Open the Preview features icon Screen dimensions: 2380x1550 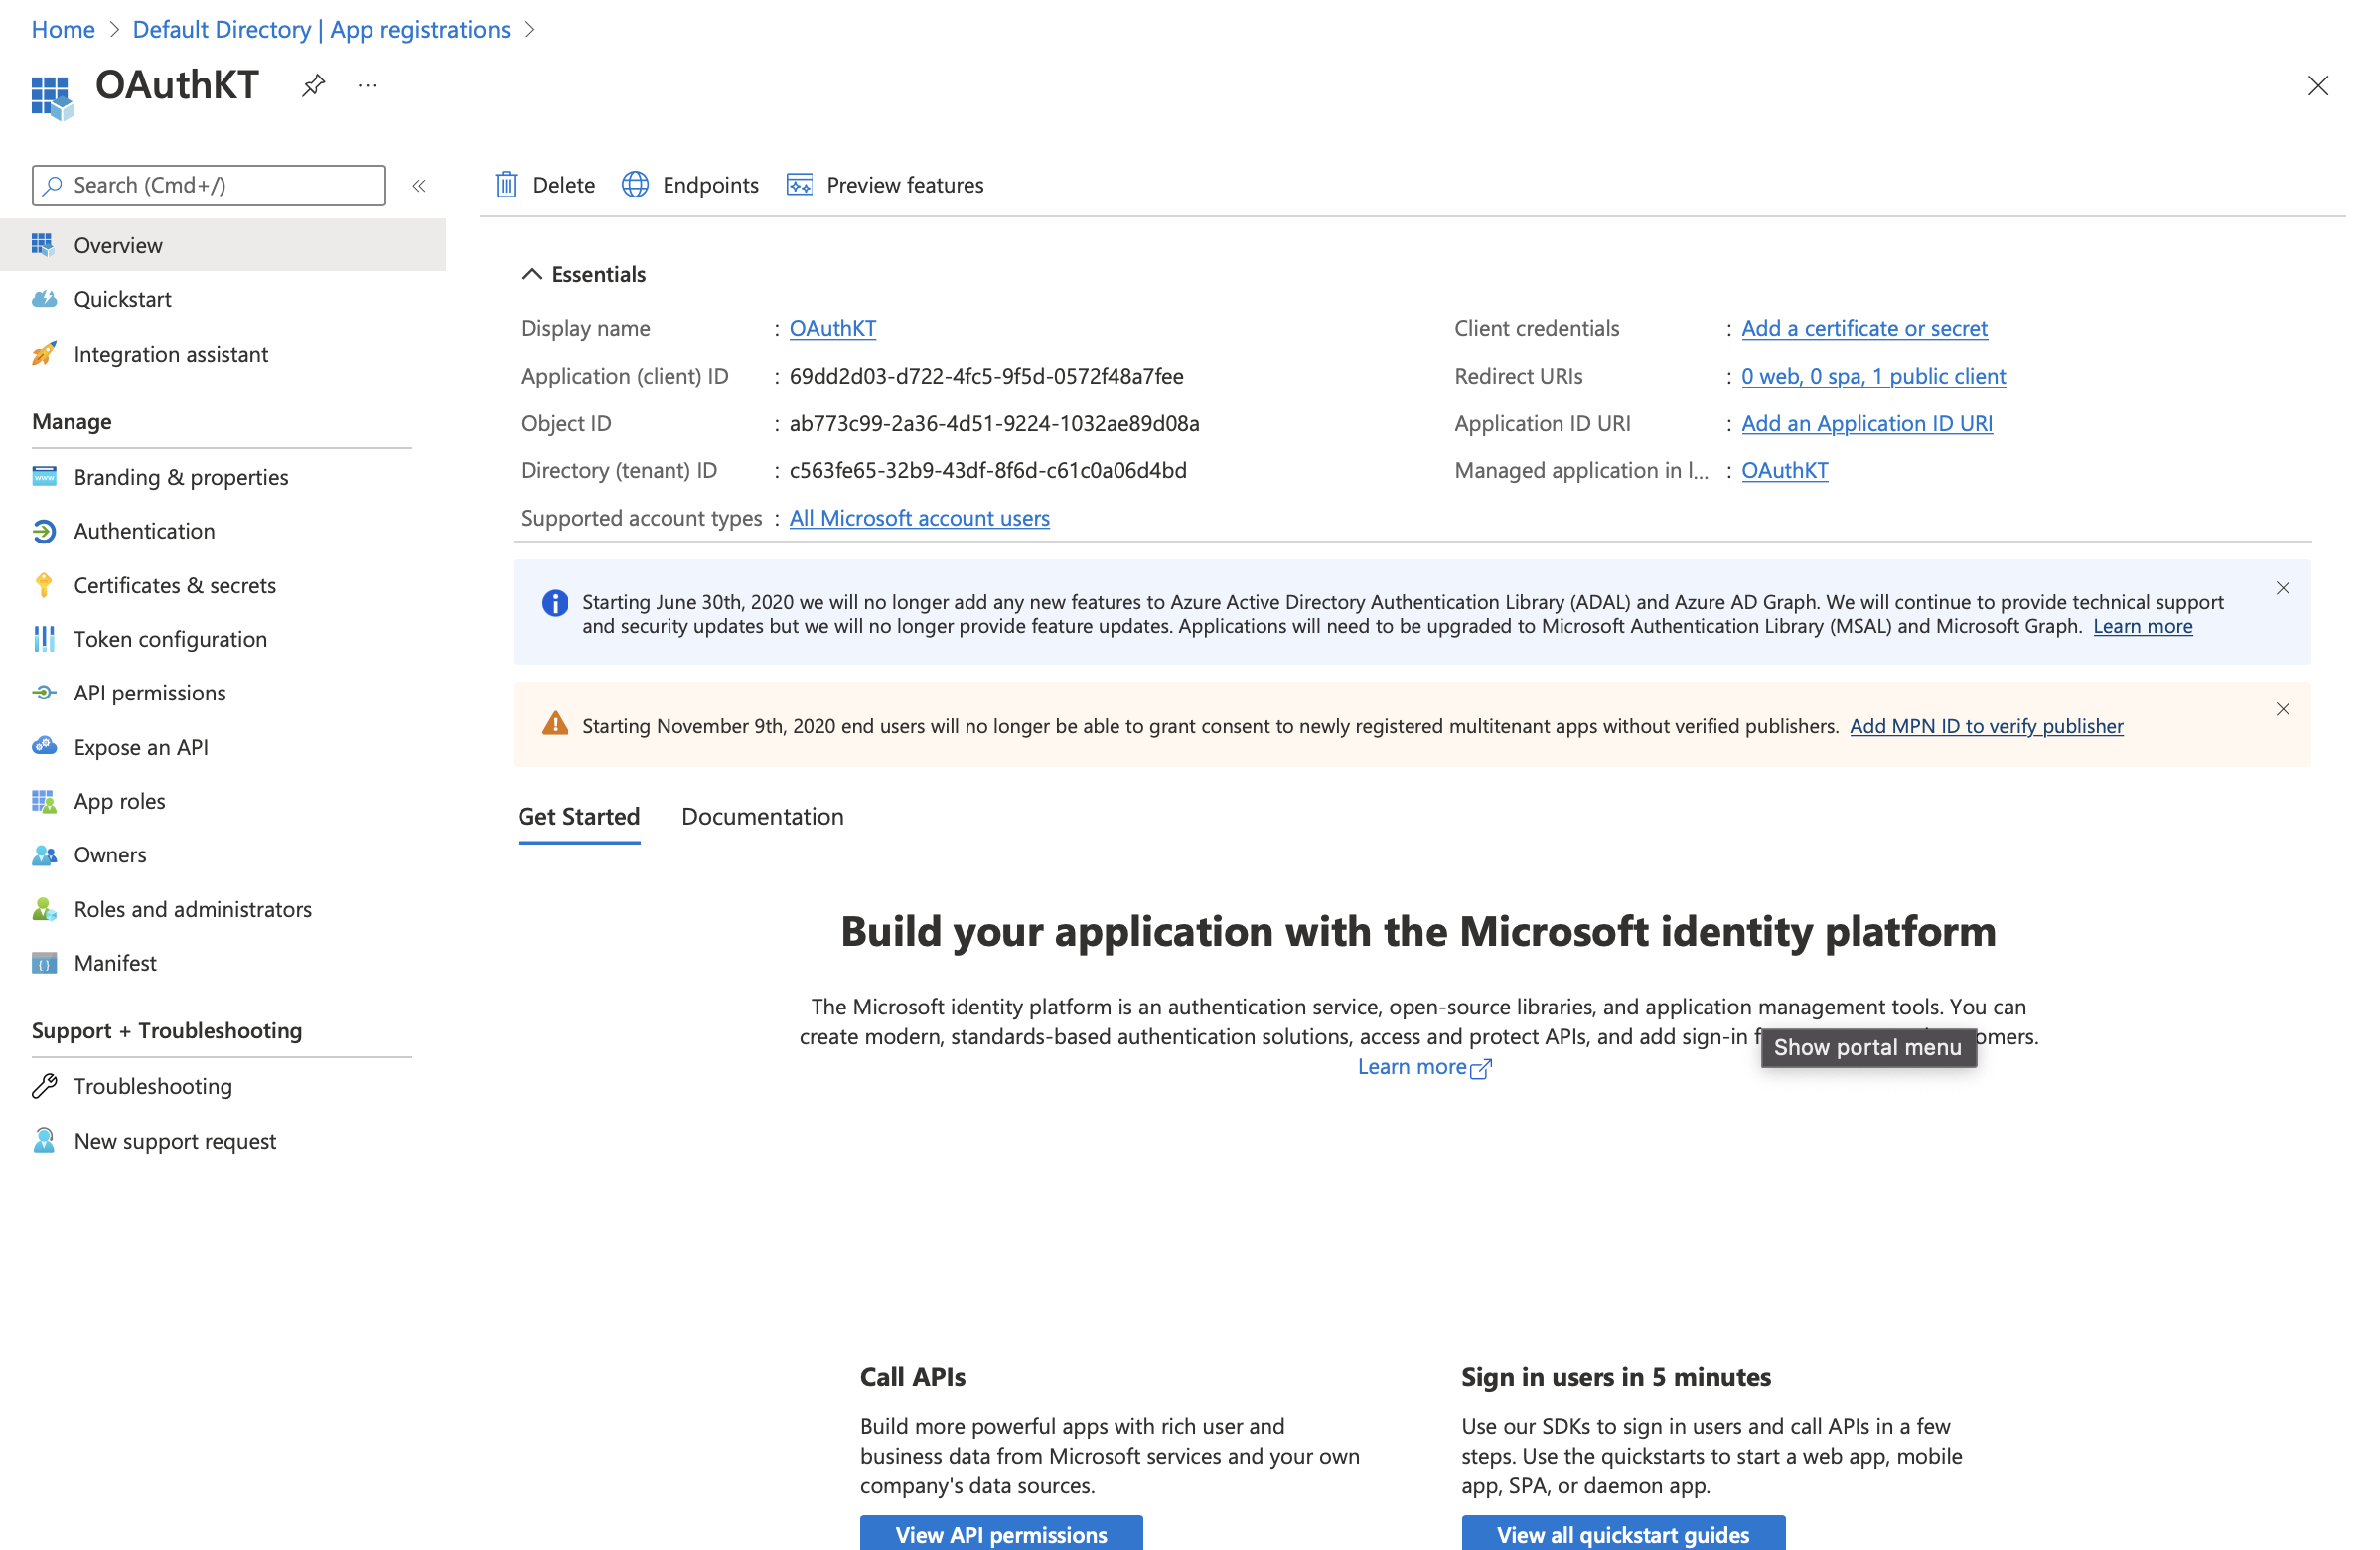click(799, 185)
